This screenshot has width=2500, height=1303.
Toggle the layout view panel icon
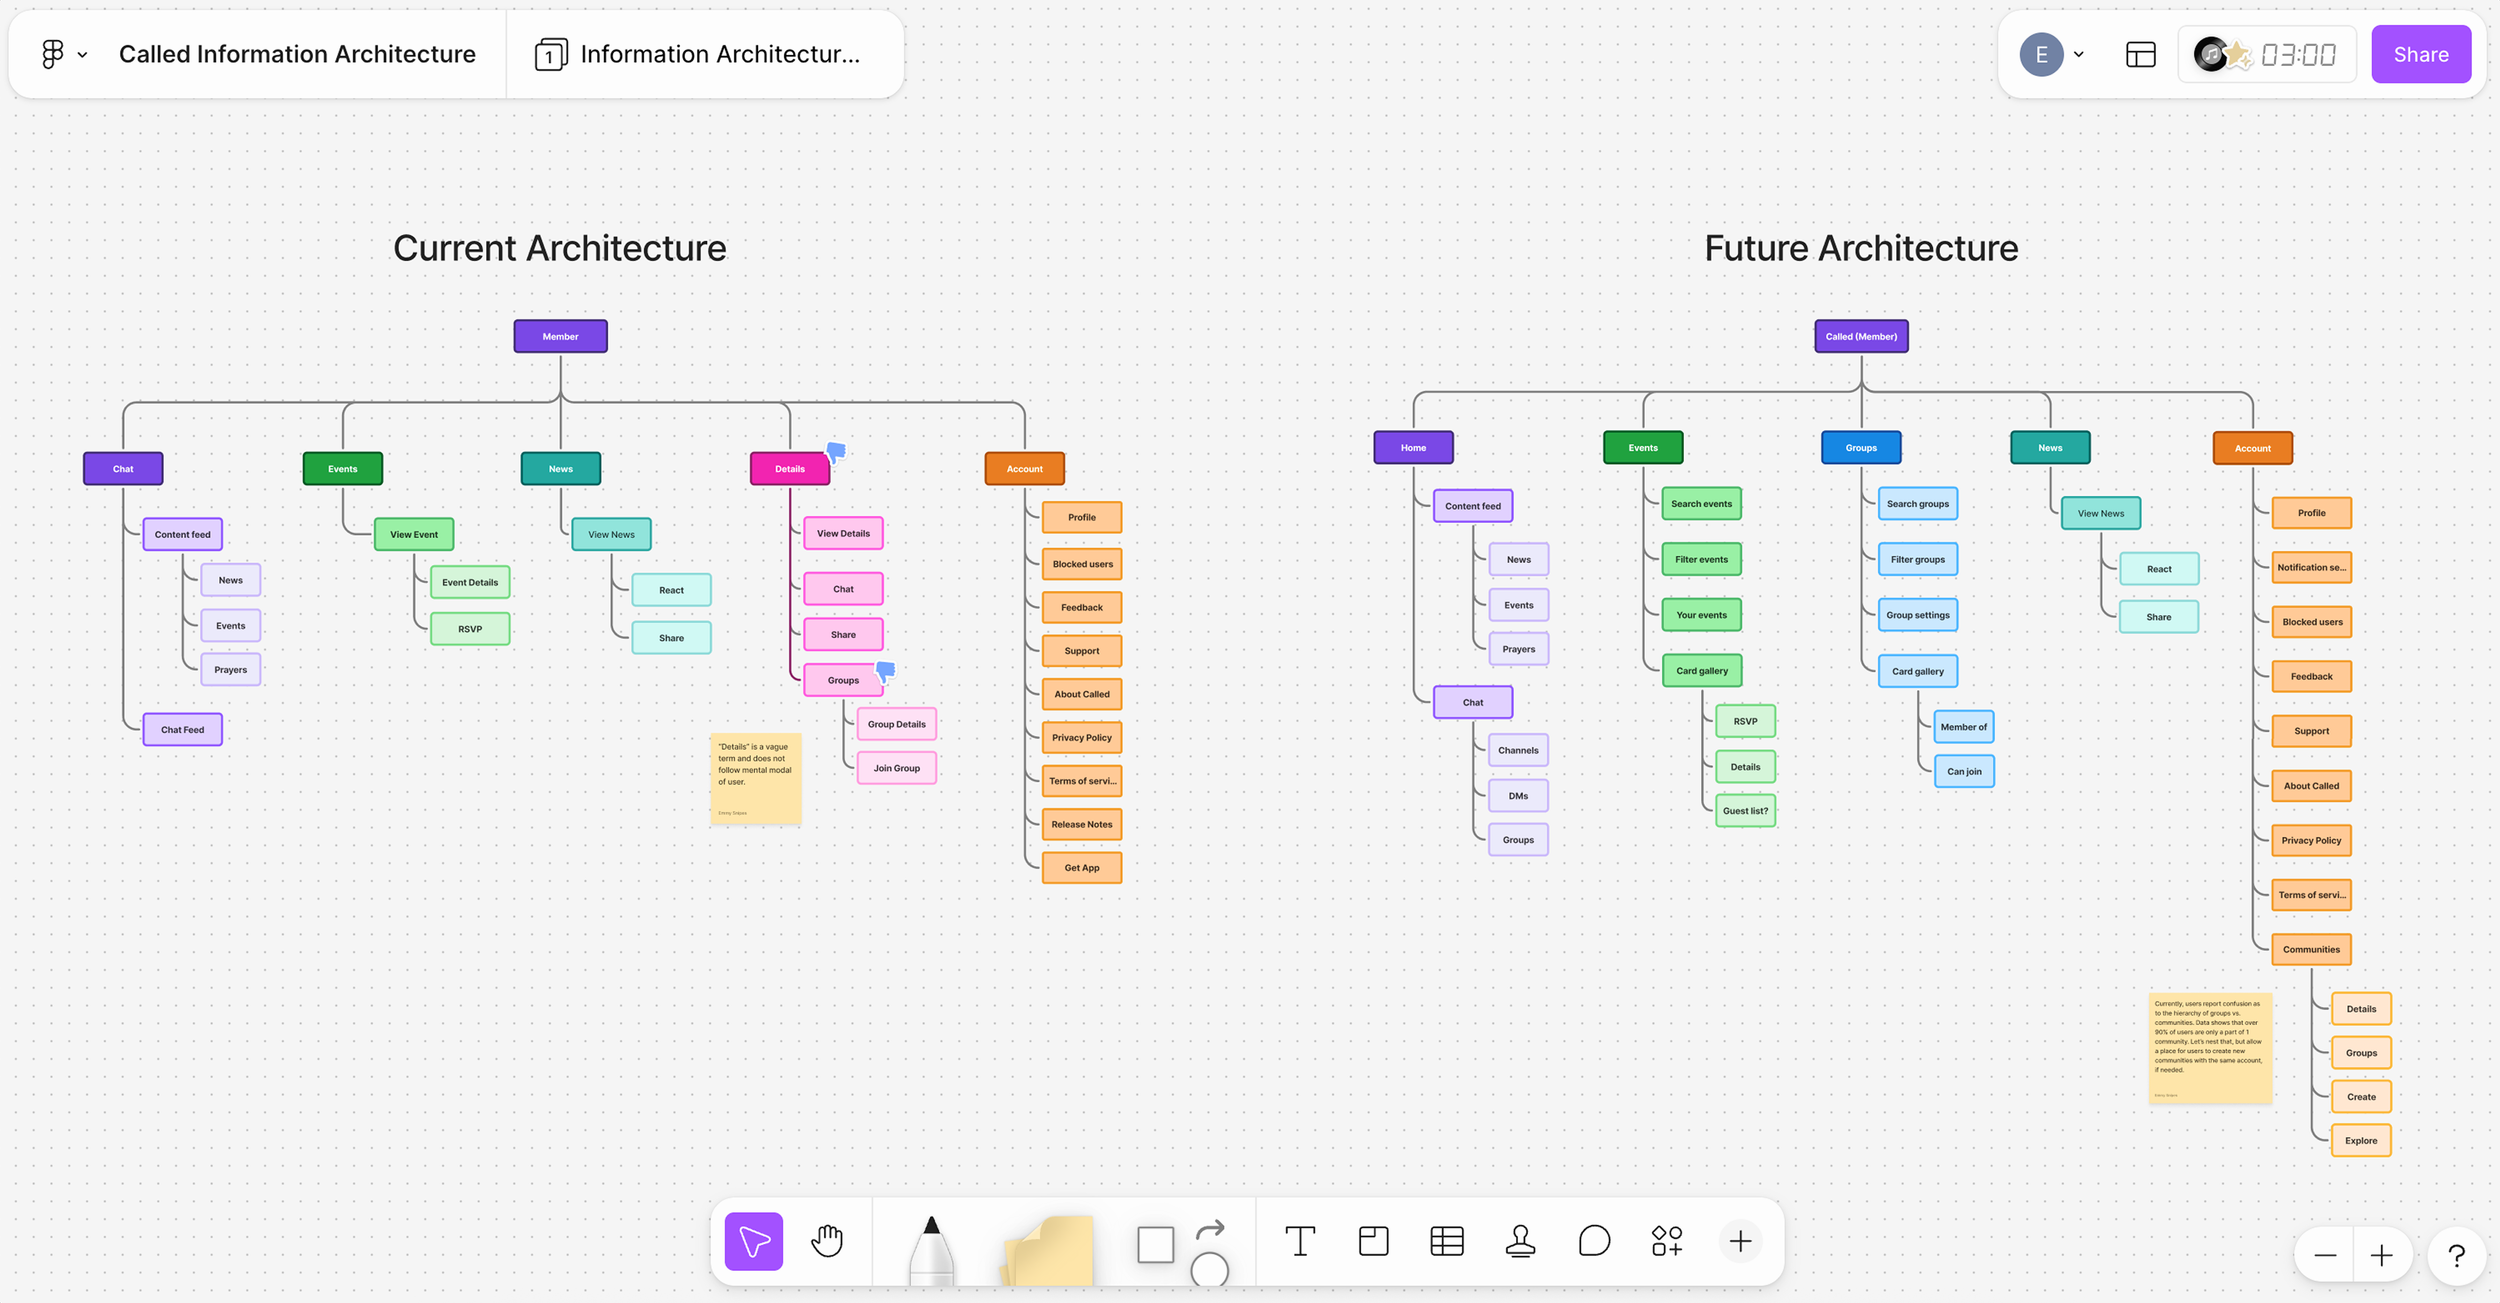click(2140, 55)
